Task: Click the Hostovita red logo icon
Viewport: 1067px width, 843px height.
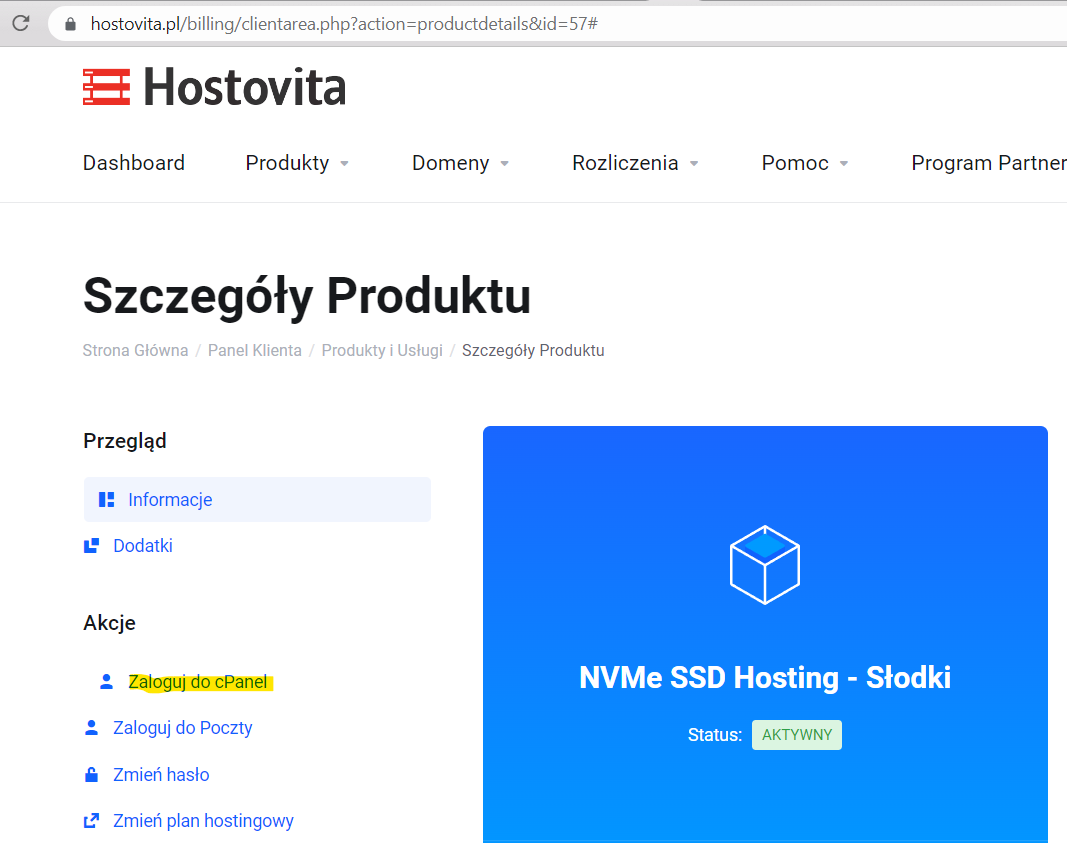Action: (106, 87)
